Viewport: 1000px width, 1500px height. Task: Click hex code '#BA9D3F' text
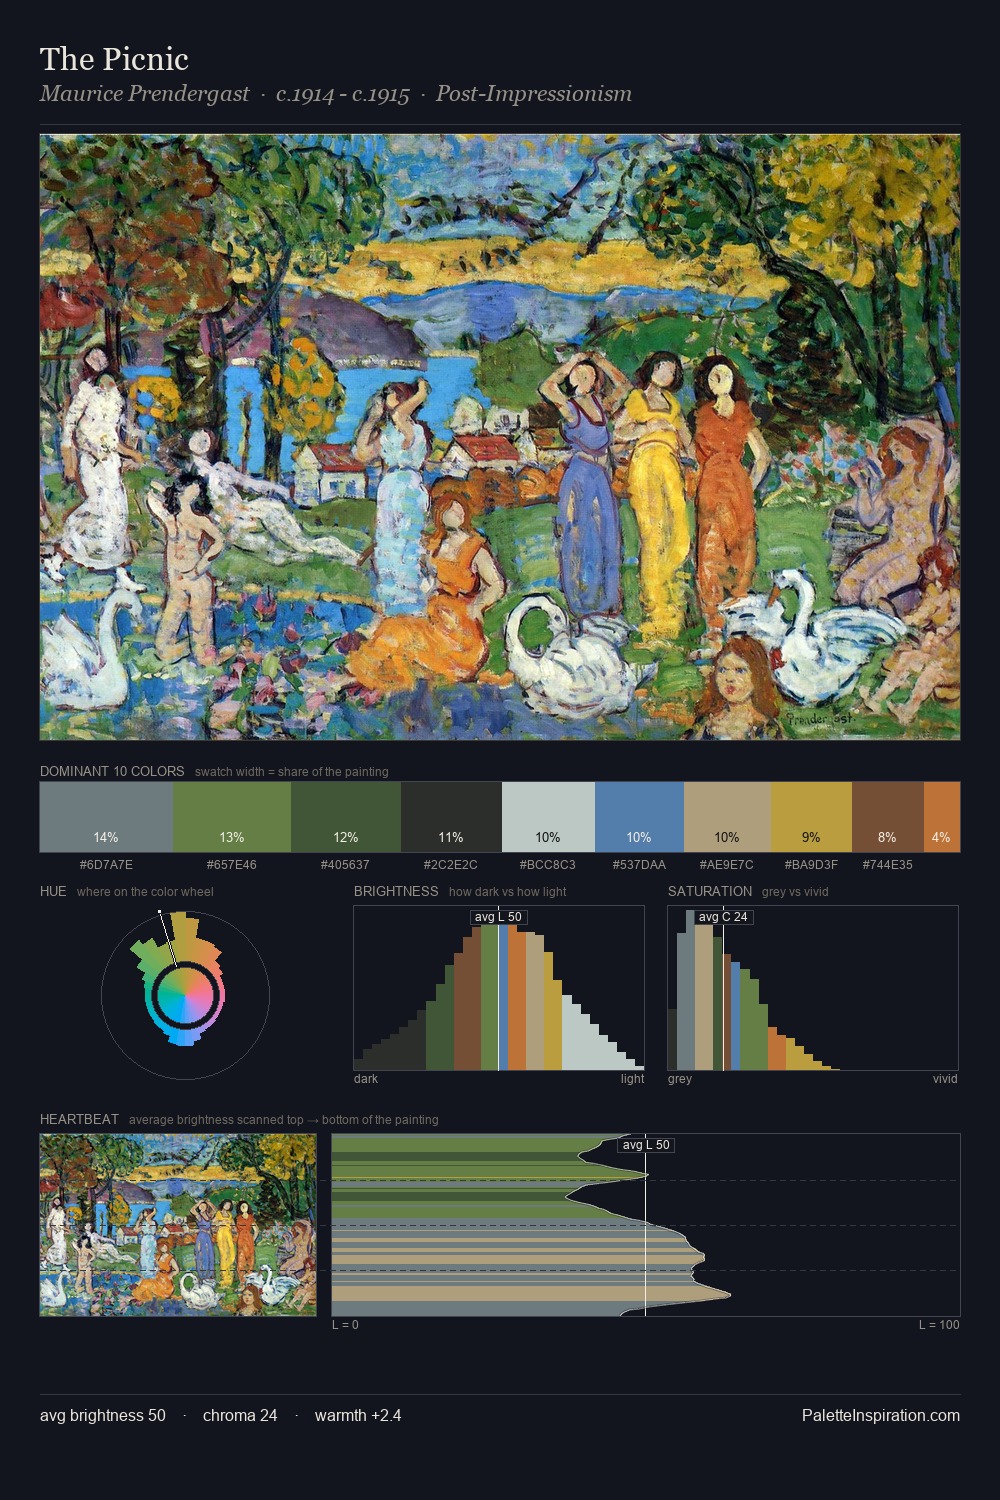811,865
